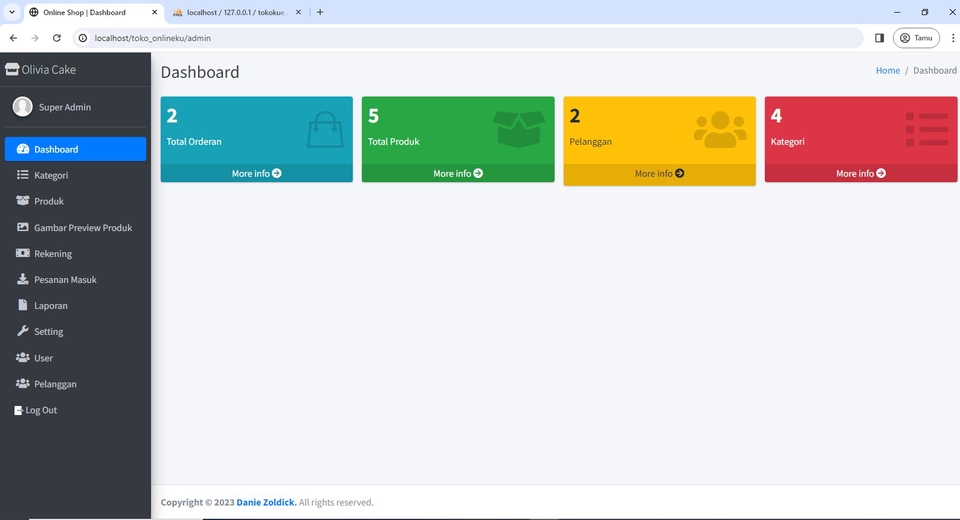Click More info on Total Orderan card

coord(257,173)
